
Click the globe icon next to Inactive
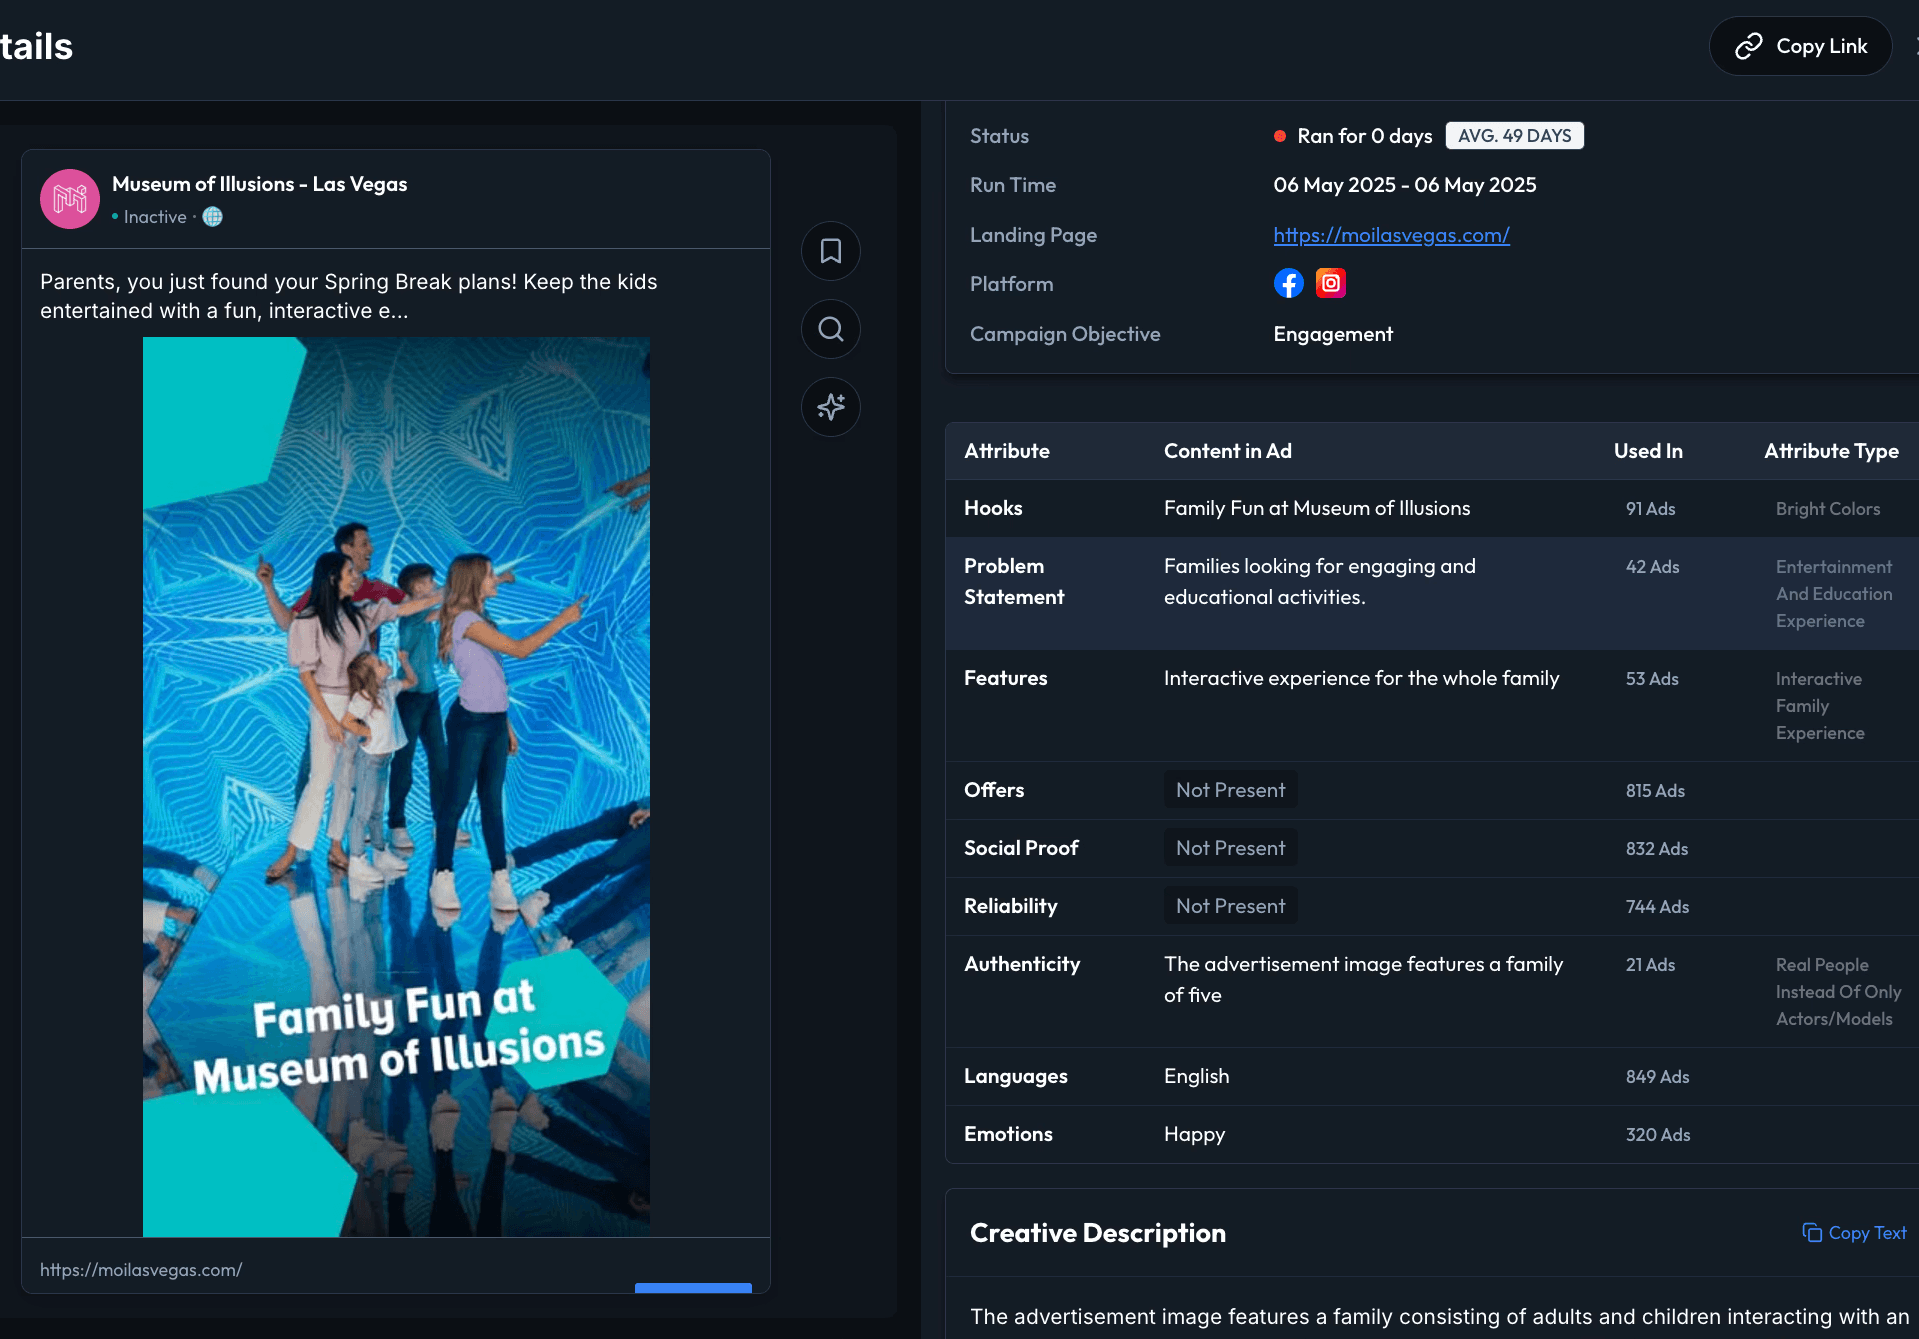(213, 217)
